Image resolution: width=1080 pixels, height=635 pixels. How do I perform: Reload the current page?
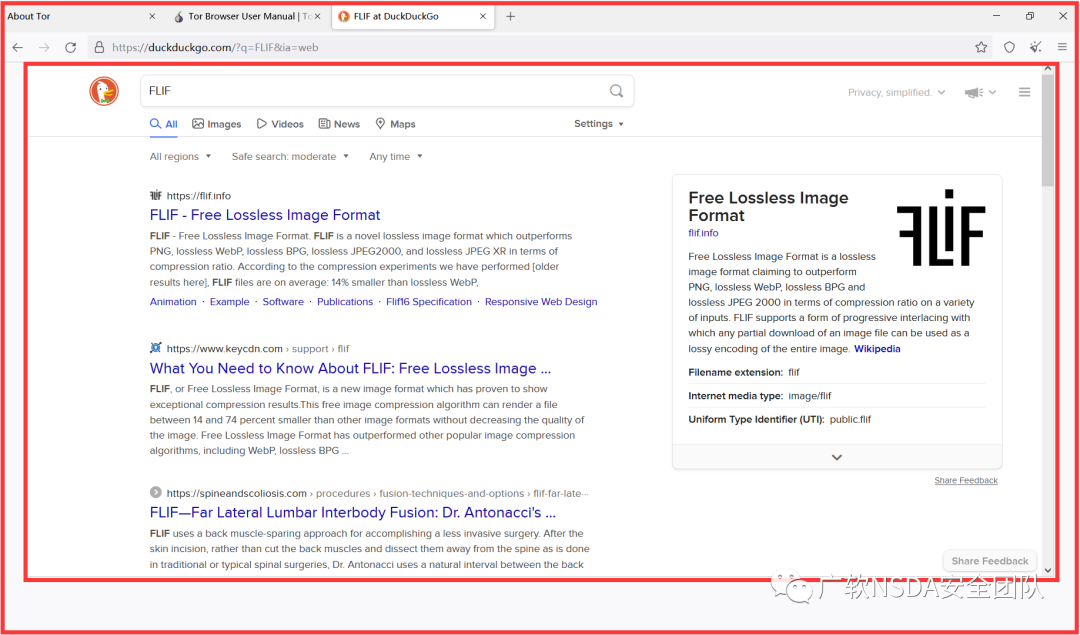click(70, 48)
